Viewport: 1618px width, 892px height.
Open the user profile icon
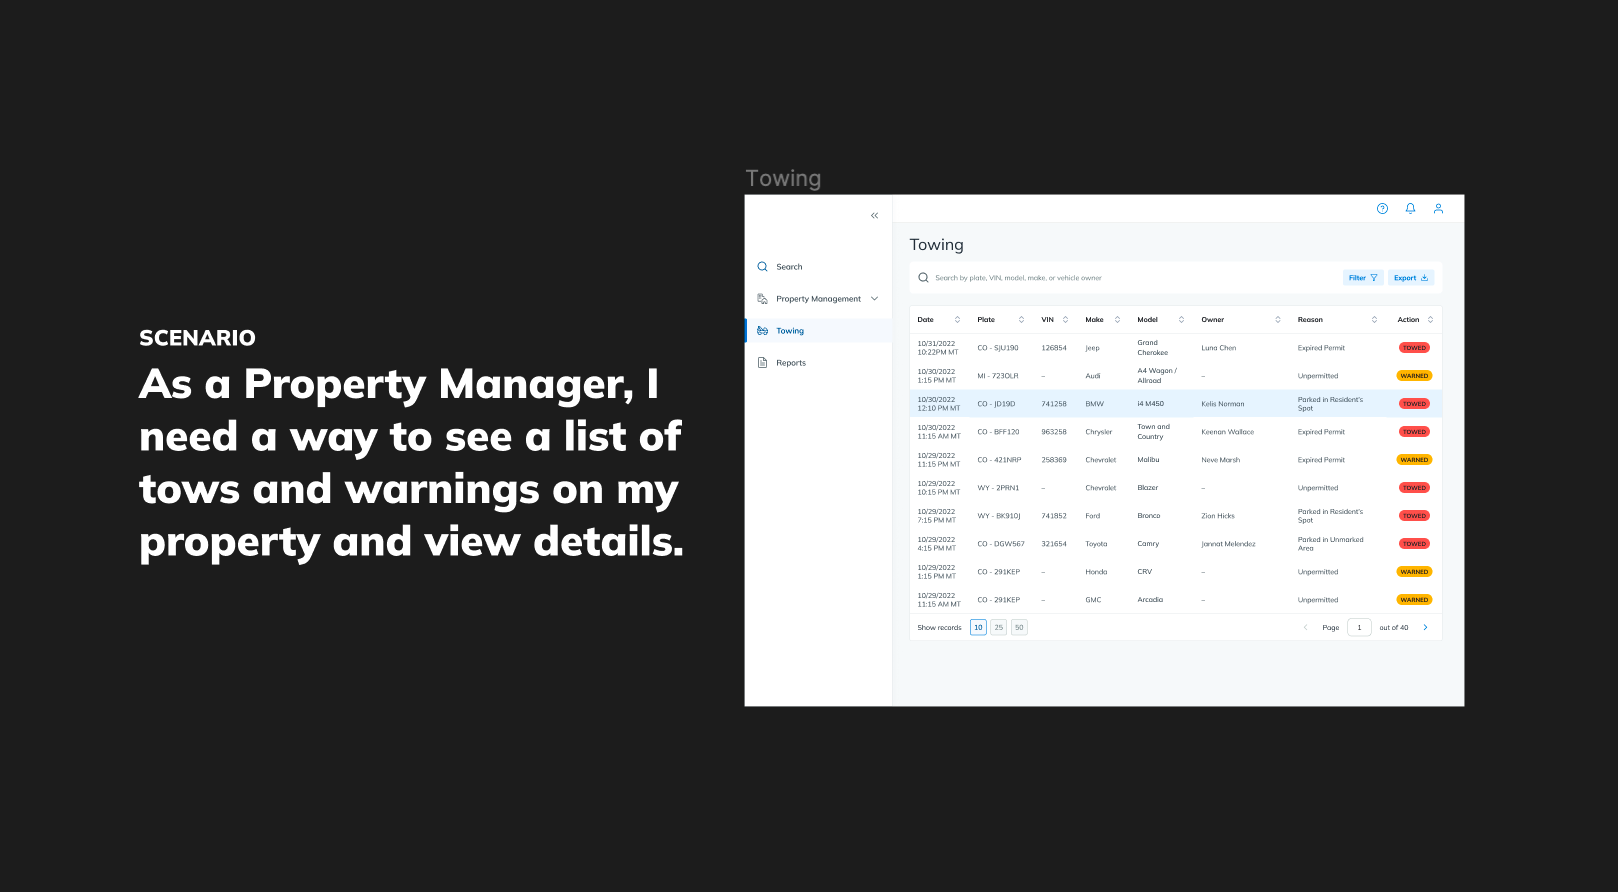(x=1438, y=208)
